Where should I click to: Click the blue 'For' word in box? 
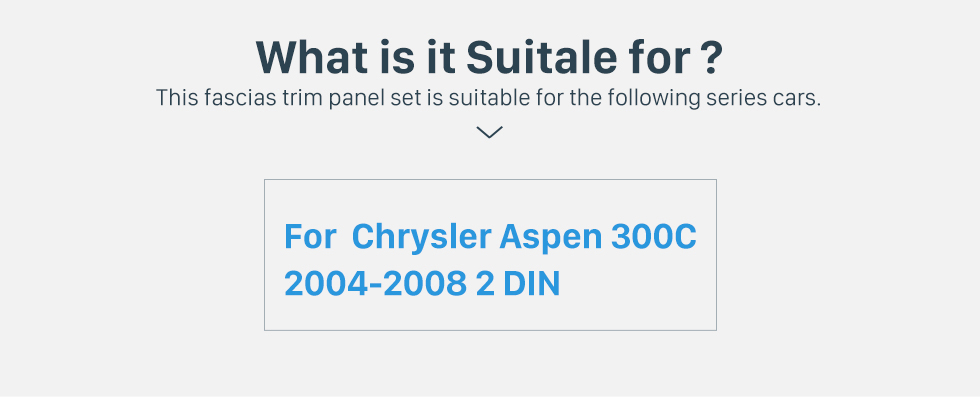point(310,236)
